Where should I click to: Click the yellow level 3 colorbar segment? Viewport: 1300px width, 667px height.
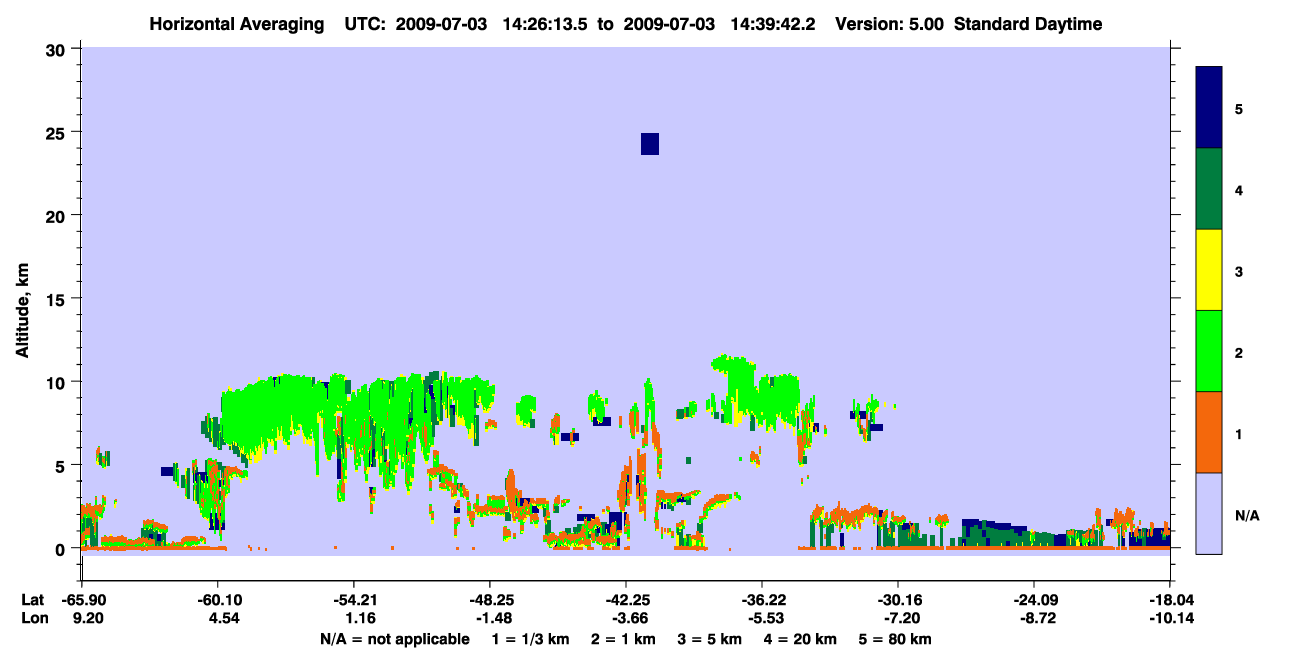(x=1209, y=270)
